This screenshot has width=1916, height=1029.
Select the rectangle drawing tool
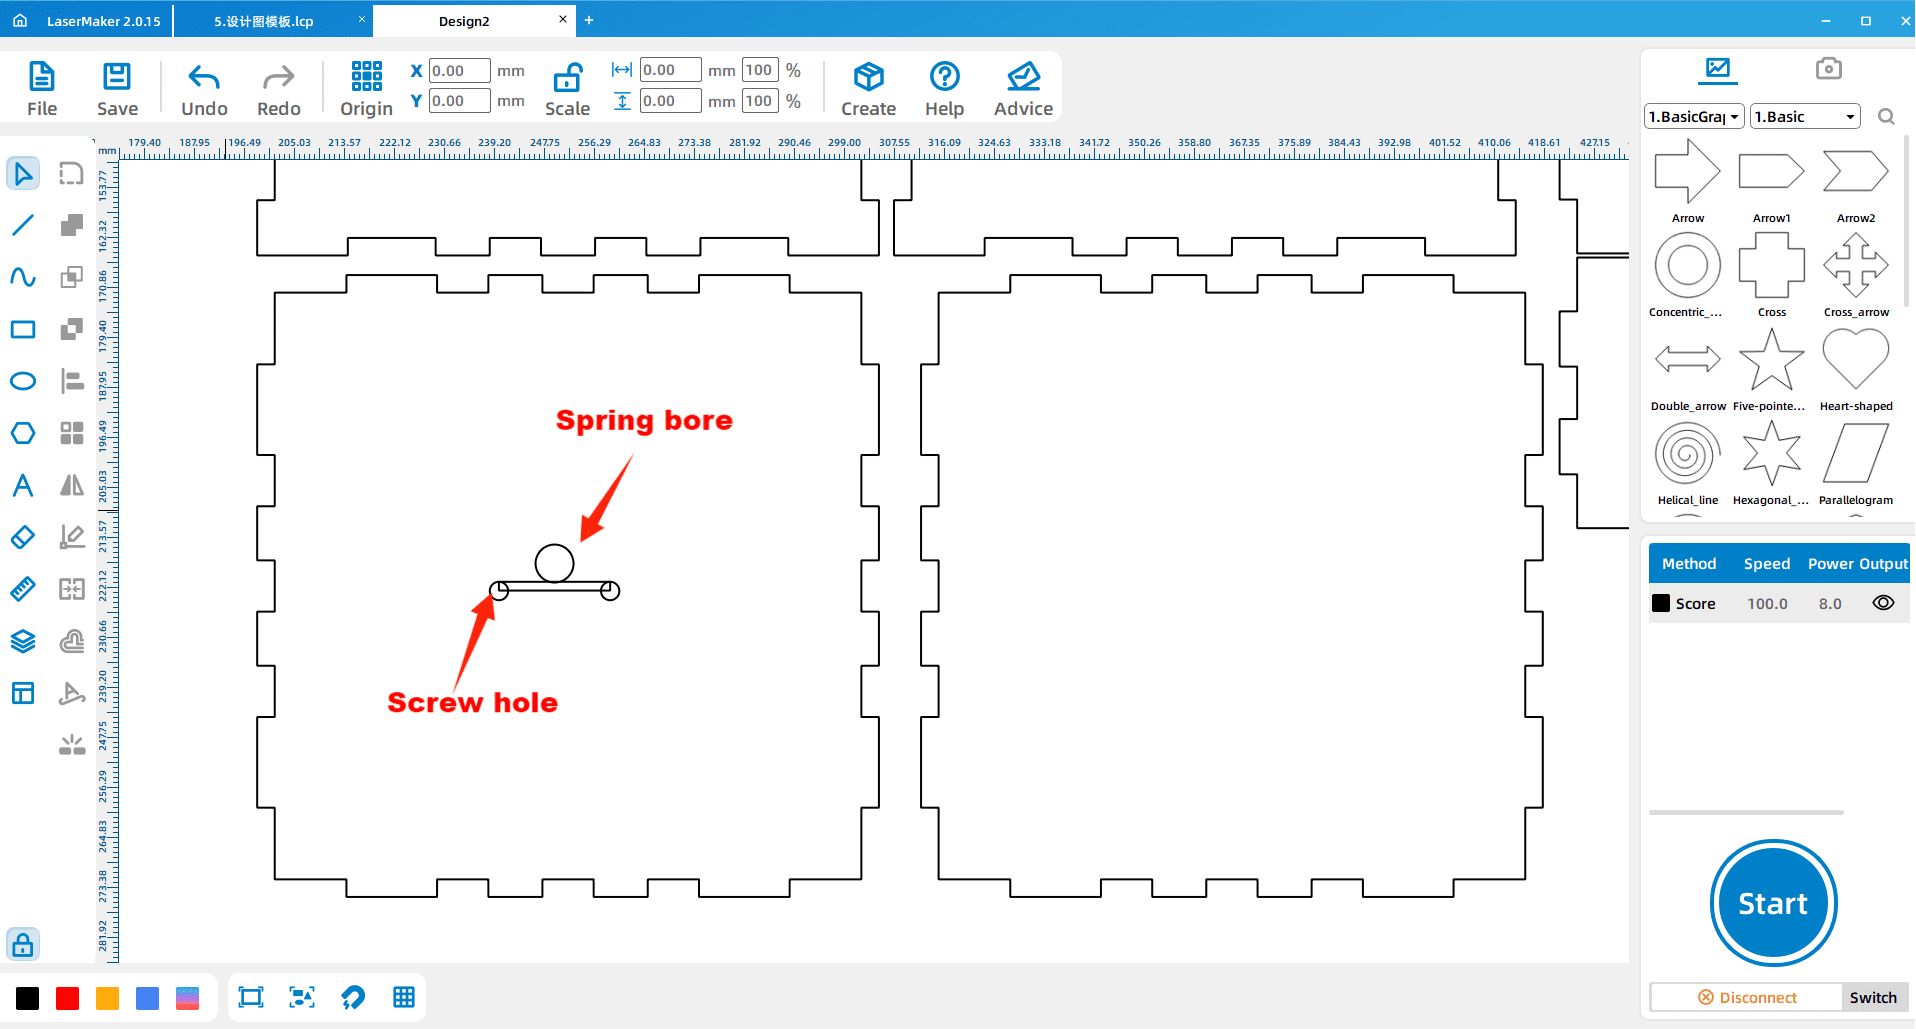click(23, 330)
